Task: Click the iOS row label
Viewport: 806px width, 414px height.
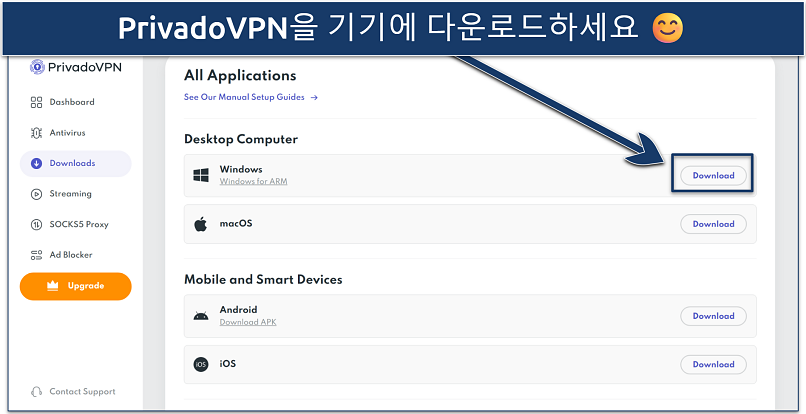Action: pos(228,364)
